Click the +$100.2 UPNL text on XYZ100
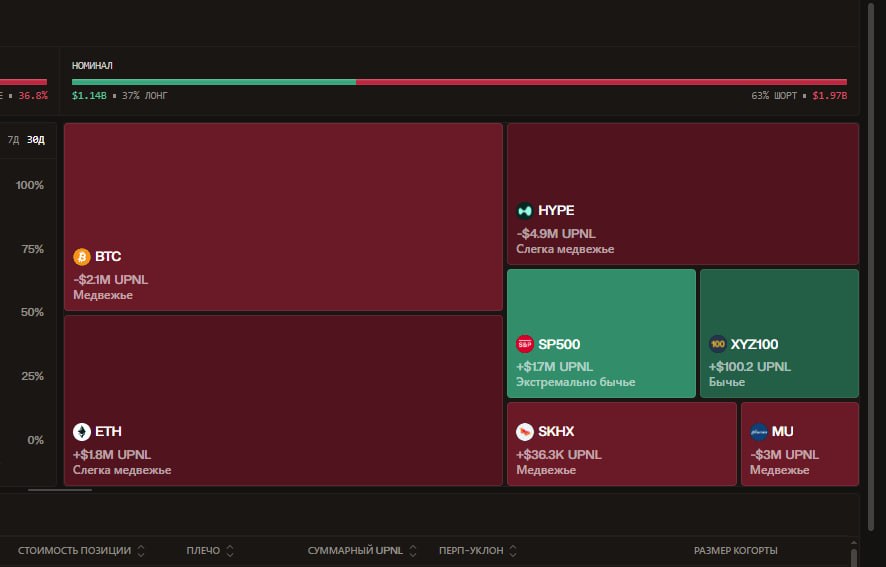This screenshot has width=886, height=567. (x=750, y=367)
